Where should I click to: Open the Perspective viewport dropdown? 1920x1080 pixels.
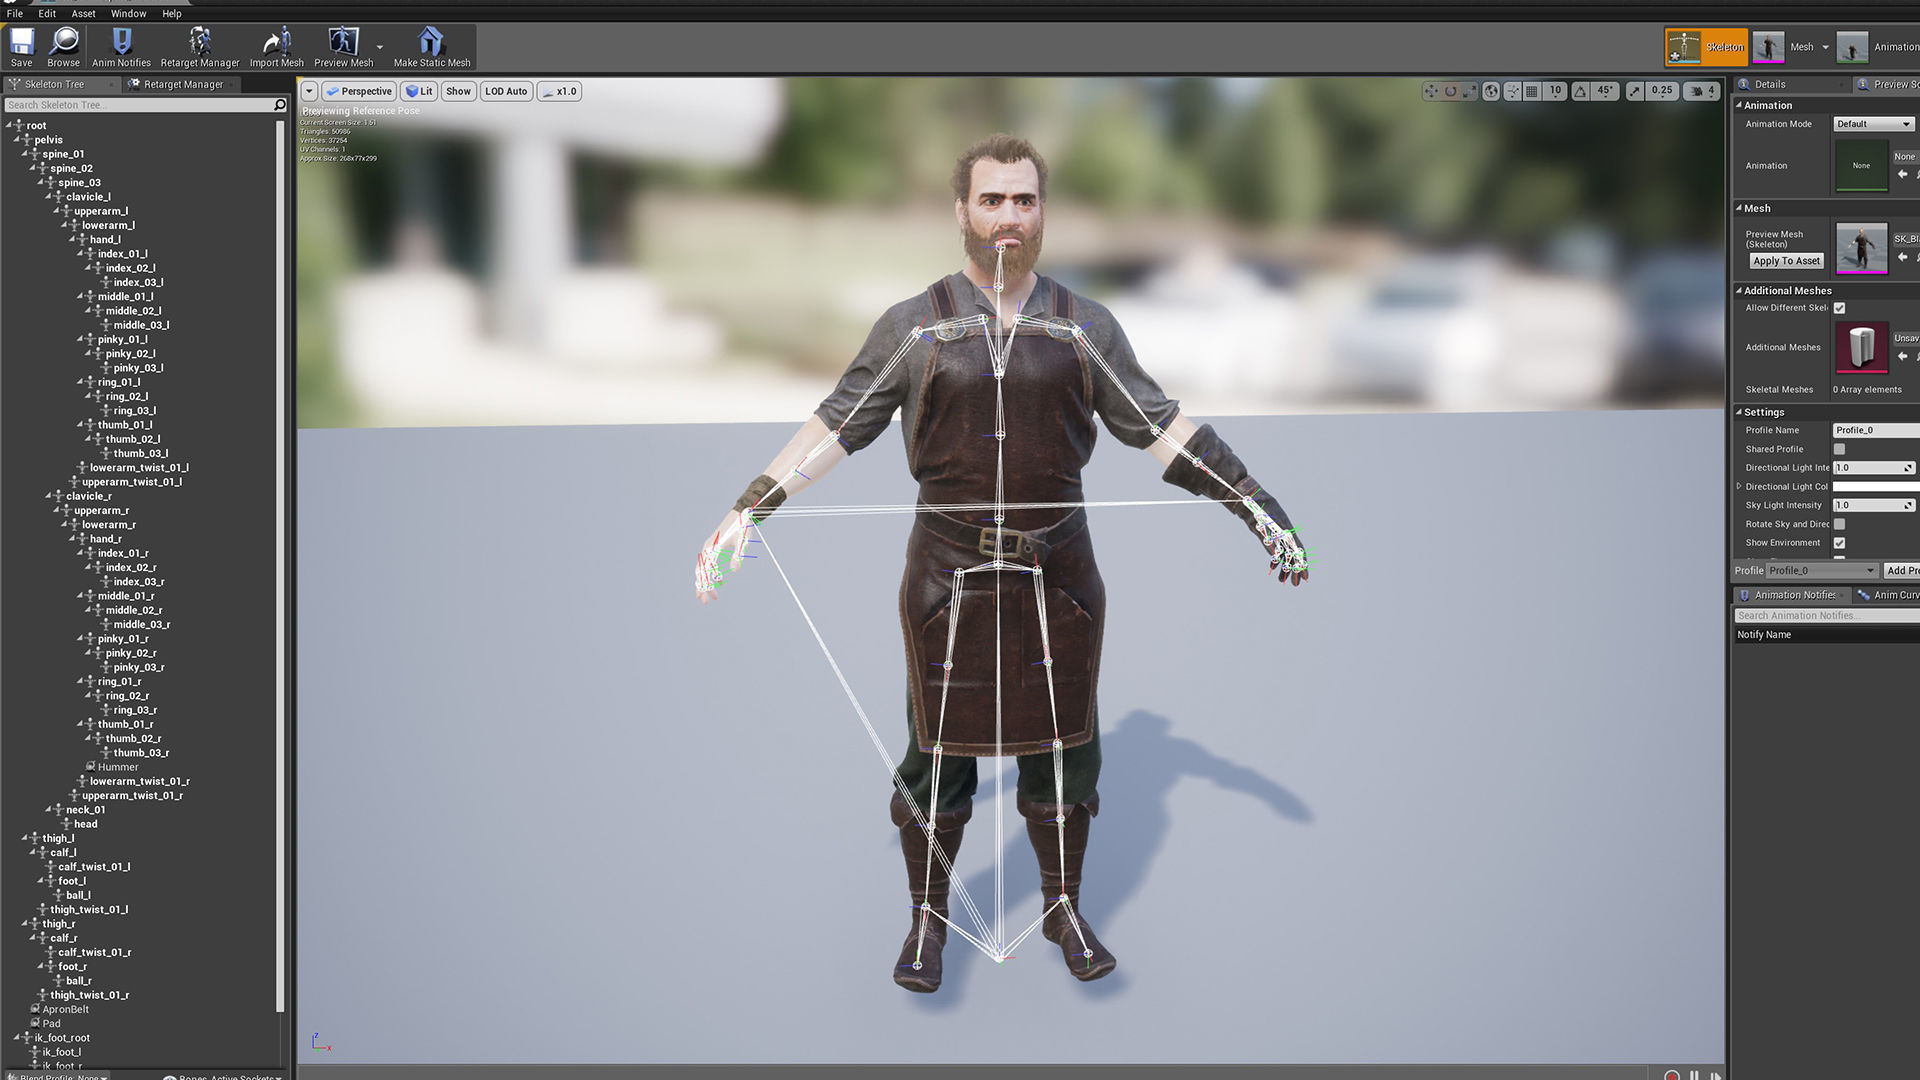tap(358, 91)
